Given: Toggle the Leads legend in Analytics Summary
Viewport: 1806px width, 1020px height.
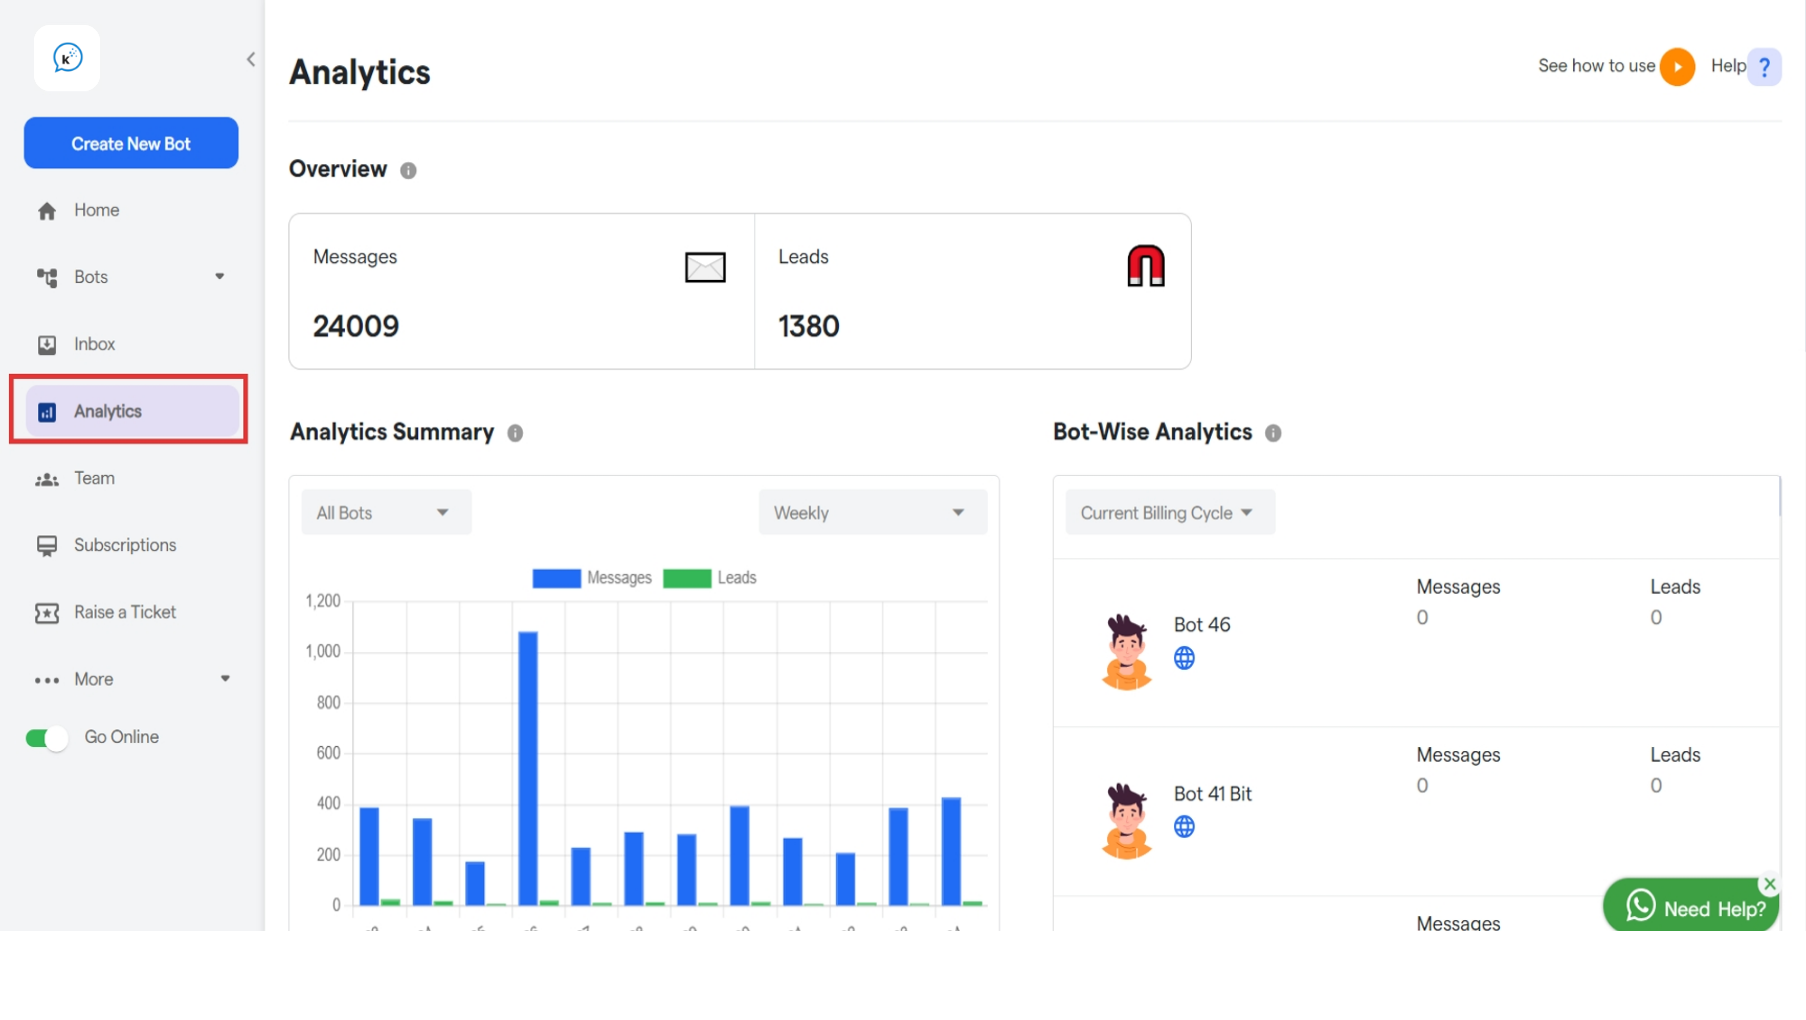Looking at the screenshot, I should coord(687,577).
